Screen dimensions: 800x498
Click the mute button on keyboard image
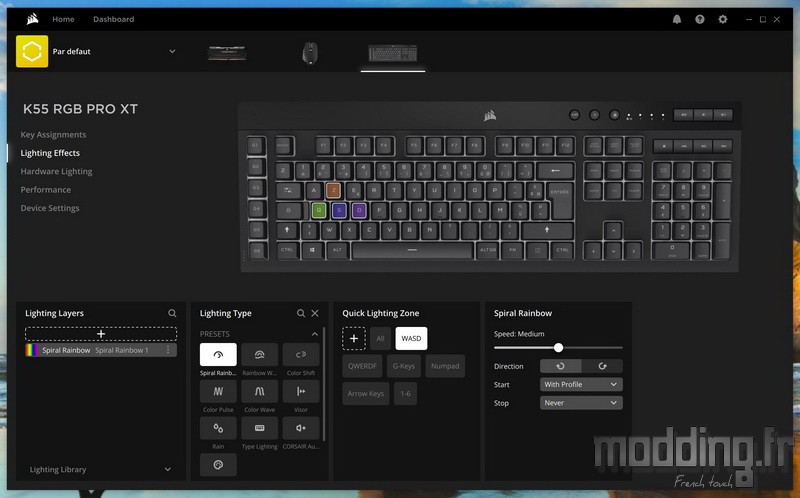click(x=684, y=115)
